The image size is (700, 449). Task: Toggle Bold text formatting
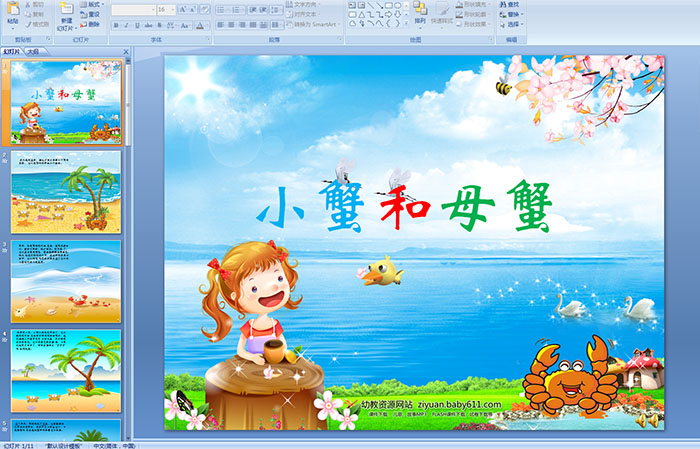[x=116, y=25]
